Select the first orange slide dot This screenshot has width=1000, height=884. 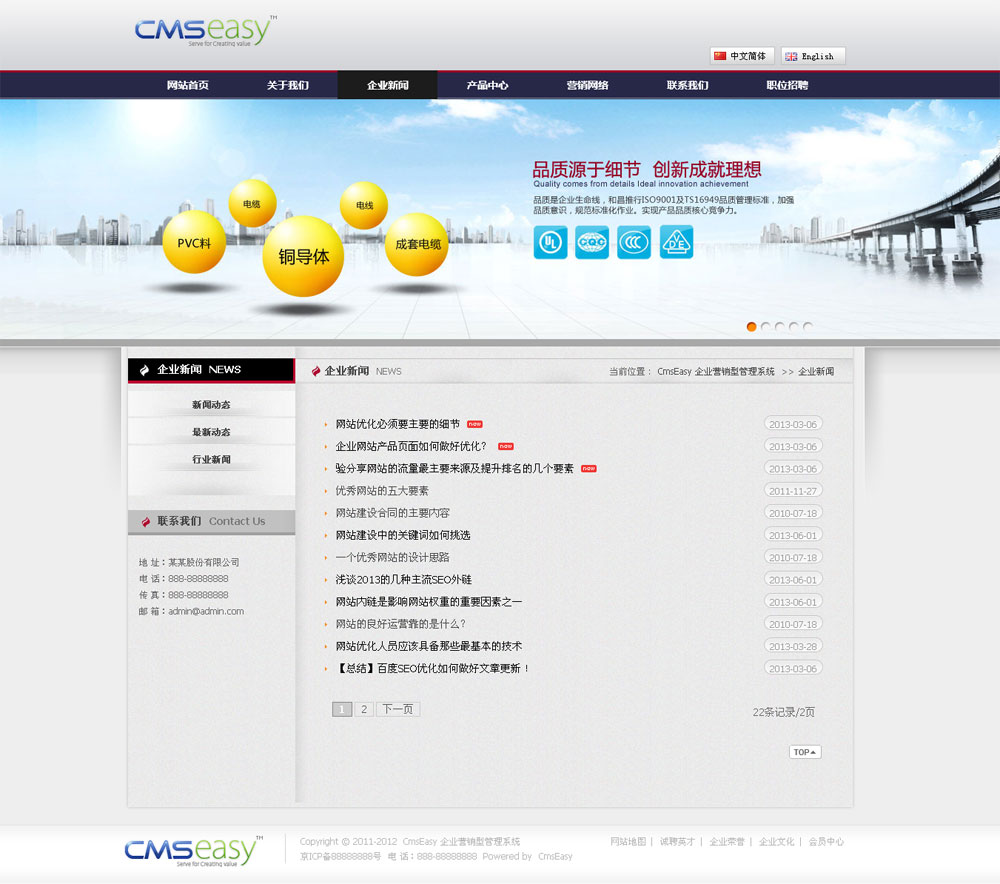[752, 327]
